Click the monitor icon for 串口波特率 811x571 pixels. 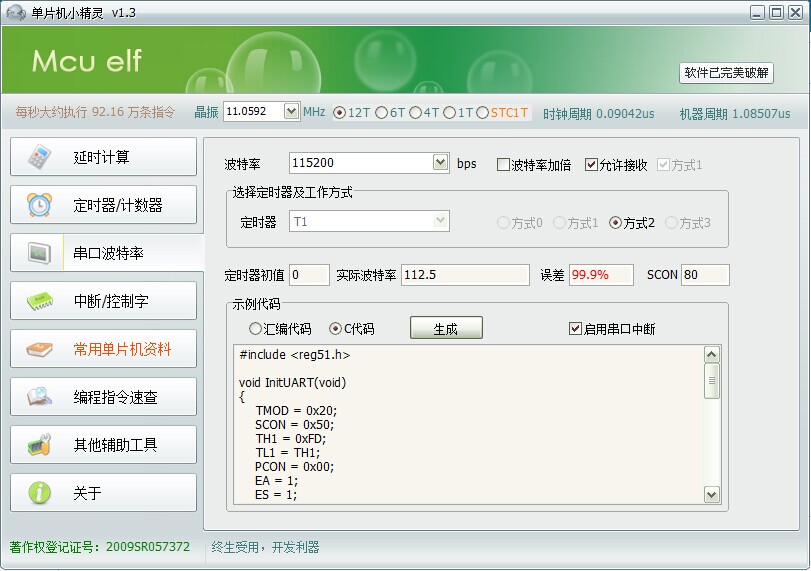click(x=39, y=253)
